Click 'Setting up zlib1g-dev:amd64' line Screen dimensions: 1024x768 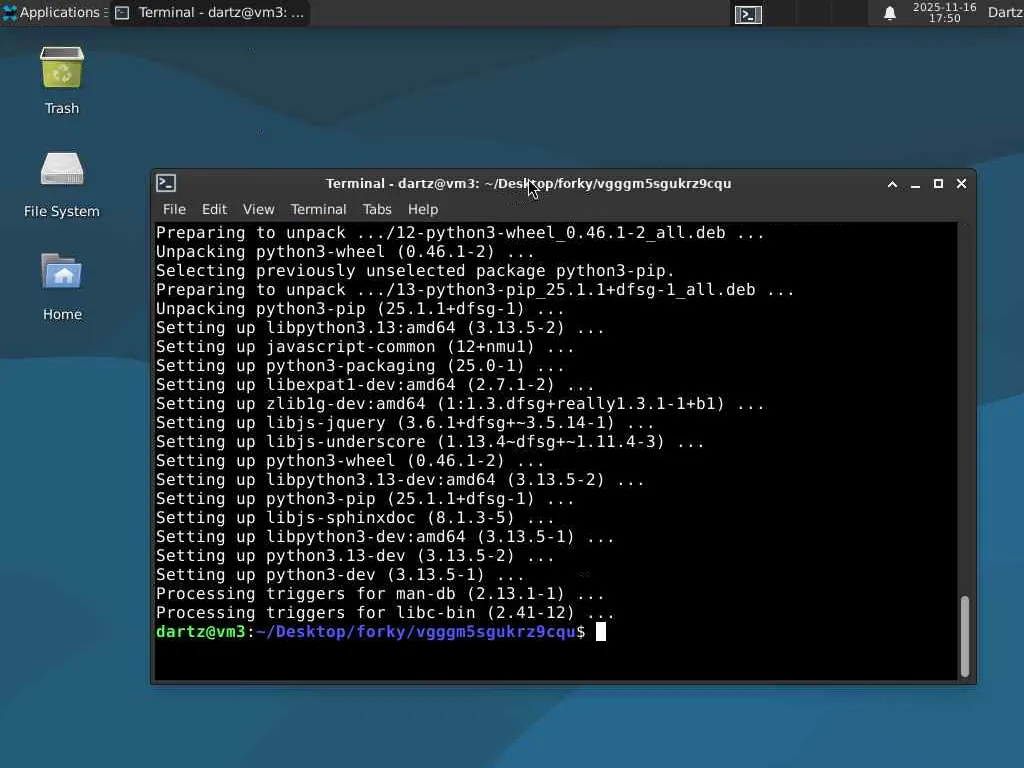tap(460, 404)
